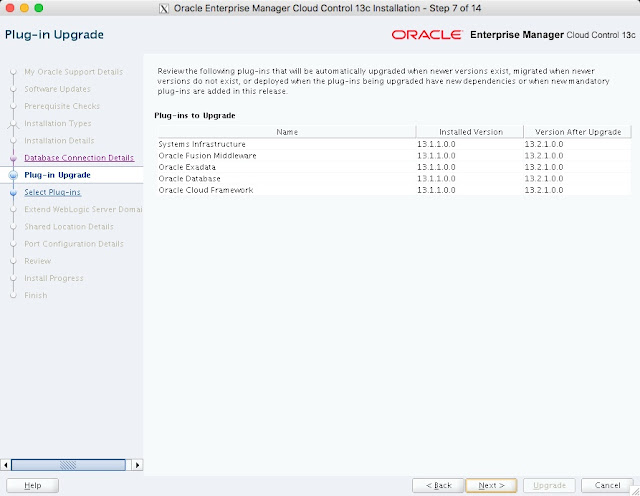Sort by Version After Upgrade header
640x496 pixels.
(578, 132)
